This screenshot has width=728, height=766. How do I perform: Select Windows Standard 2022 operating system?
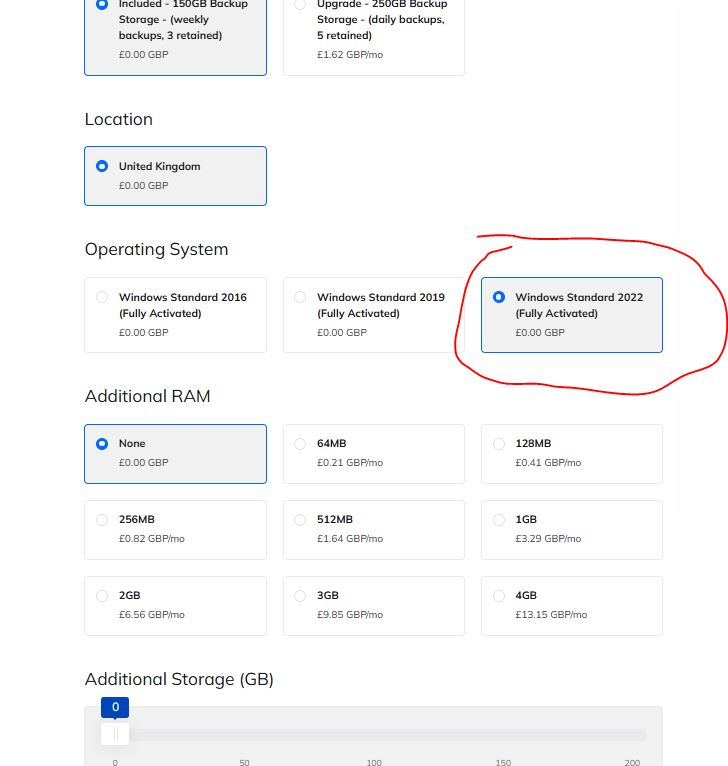coord(571,314)
